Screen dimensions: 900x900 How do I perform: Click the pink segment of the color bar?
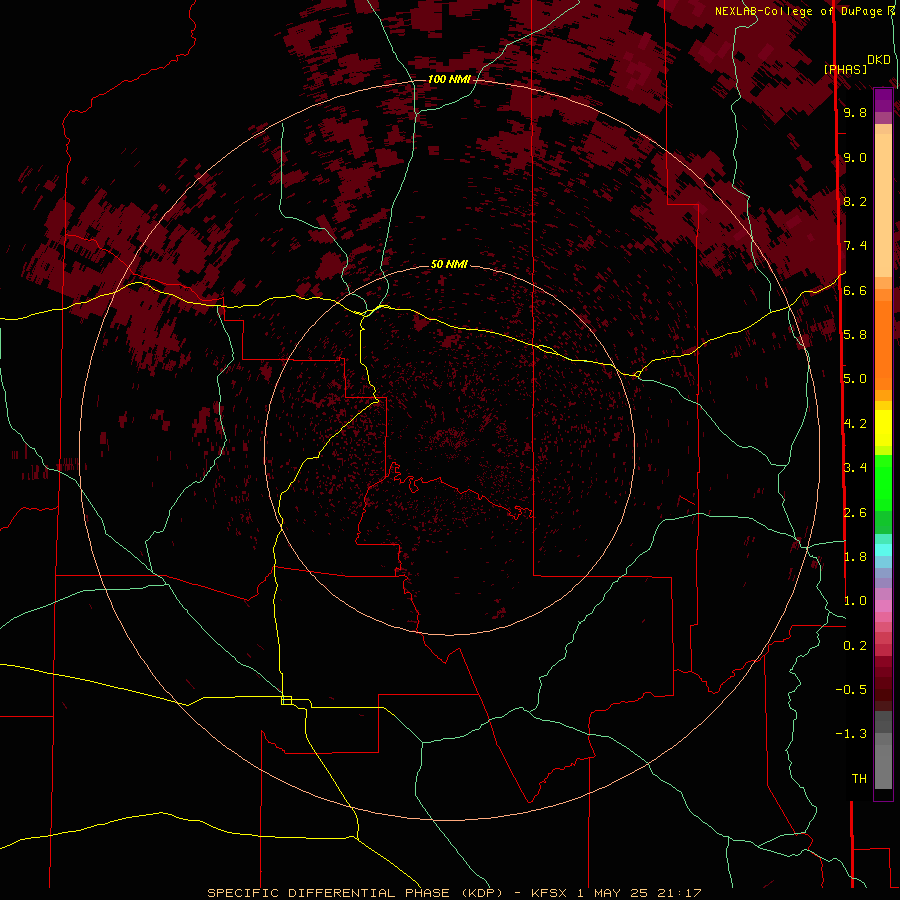[x=883, y=606]
